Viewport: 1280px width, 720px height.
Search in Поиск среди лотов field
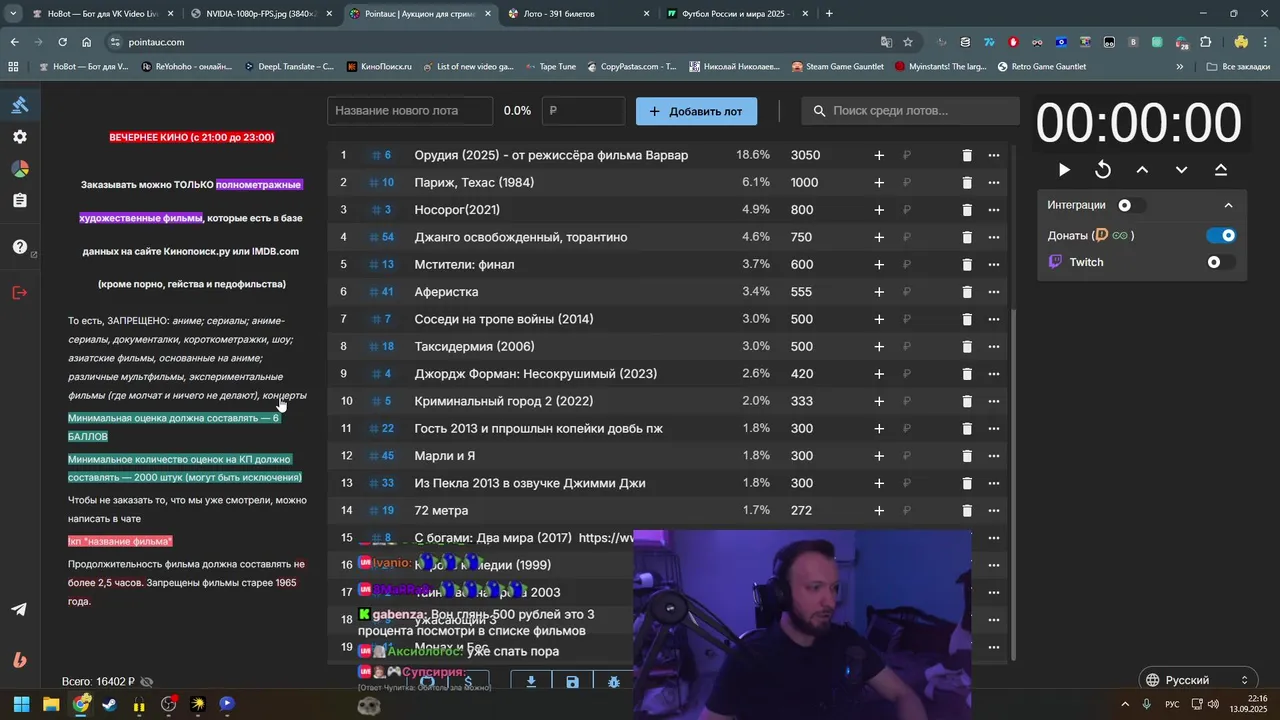pos(911,111)
